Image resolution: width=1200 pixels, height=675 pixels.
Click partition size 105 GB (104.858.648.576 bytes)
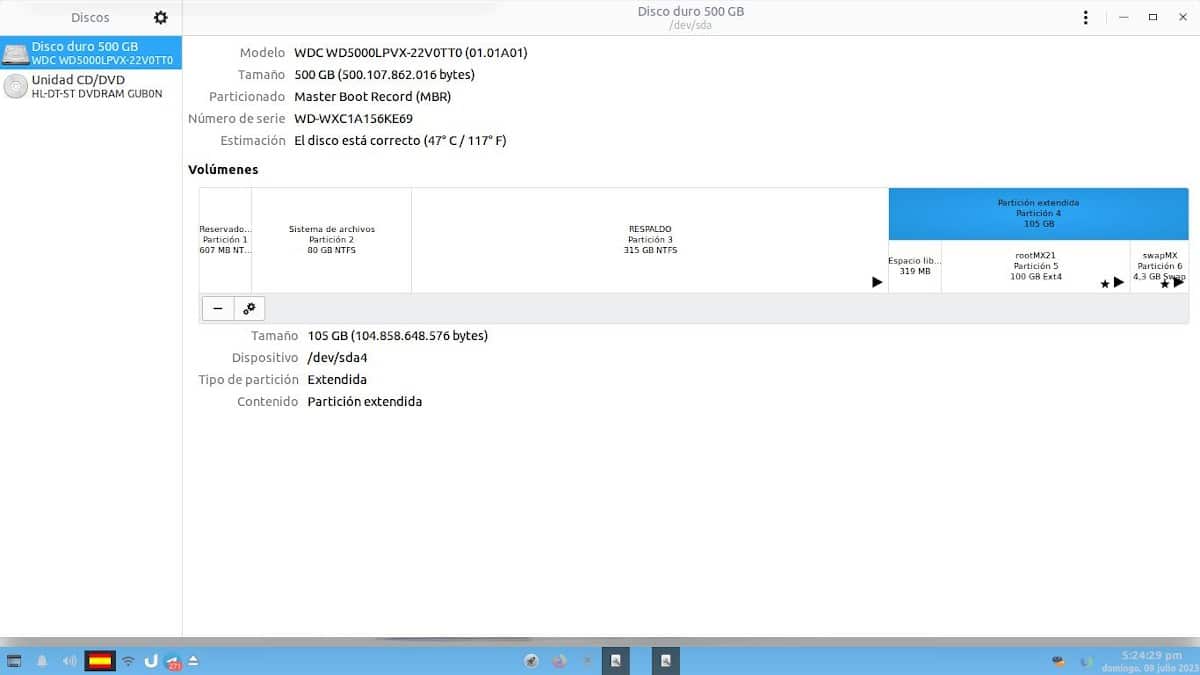(x=398, y=336)
